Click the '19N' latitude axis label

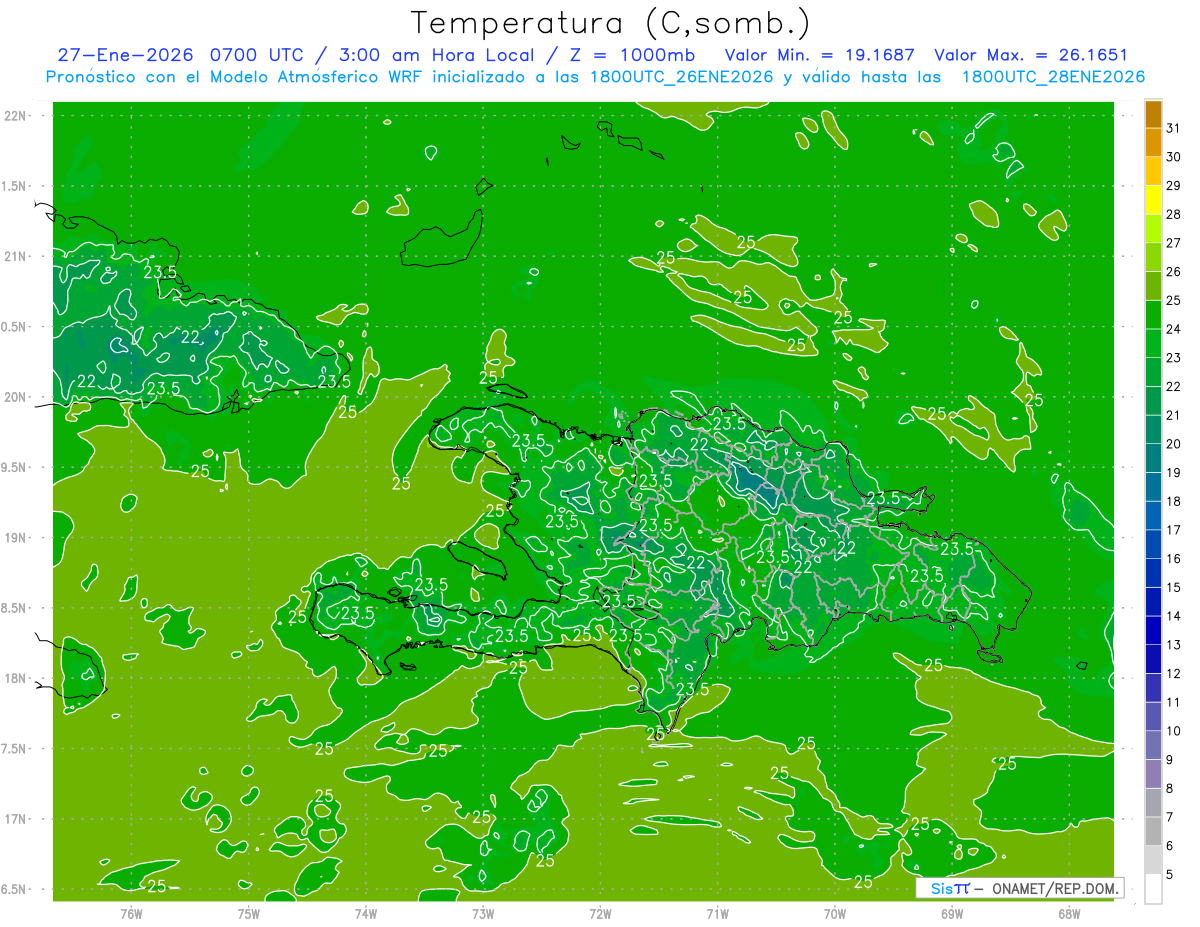tap(15, 537)
